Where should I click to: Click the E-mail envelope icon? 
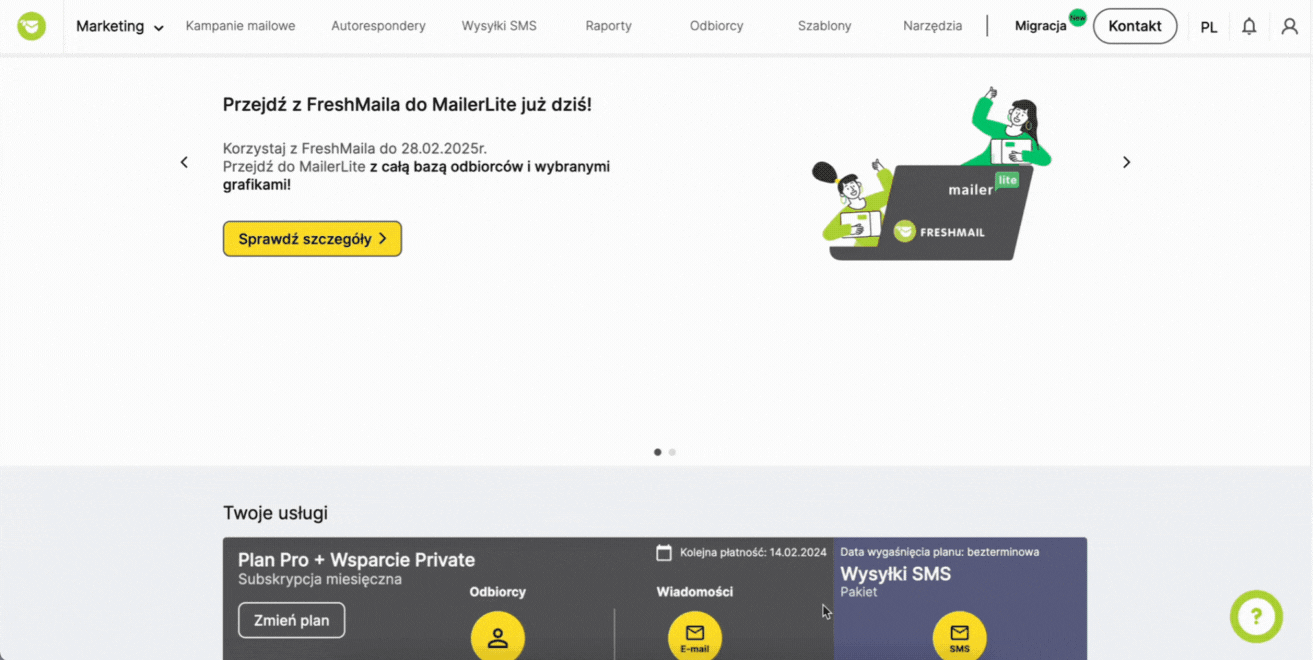point(695,636)
